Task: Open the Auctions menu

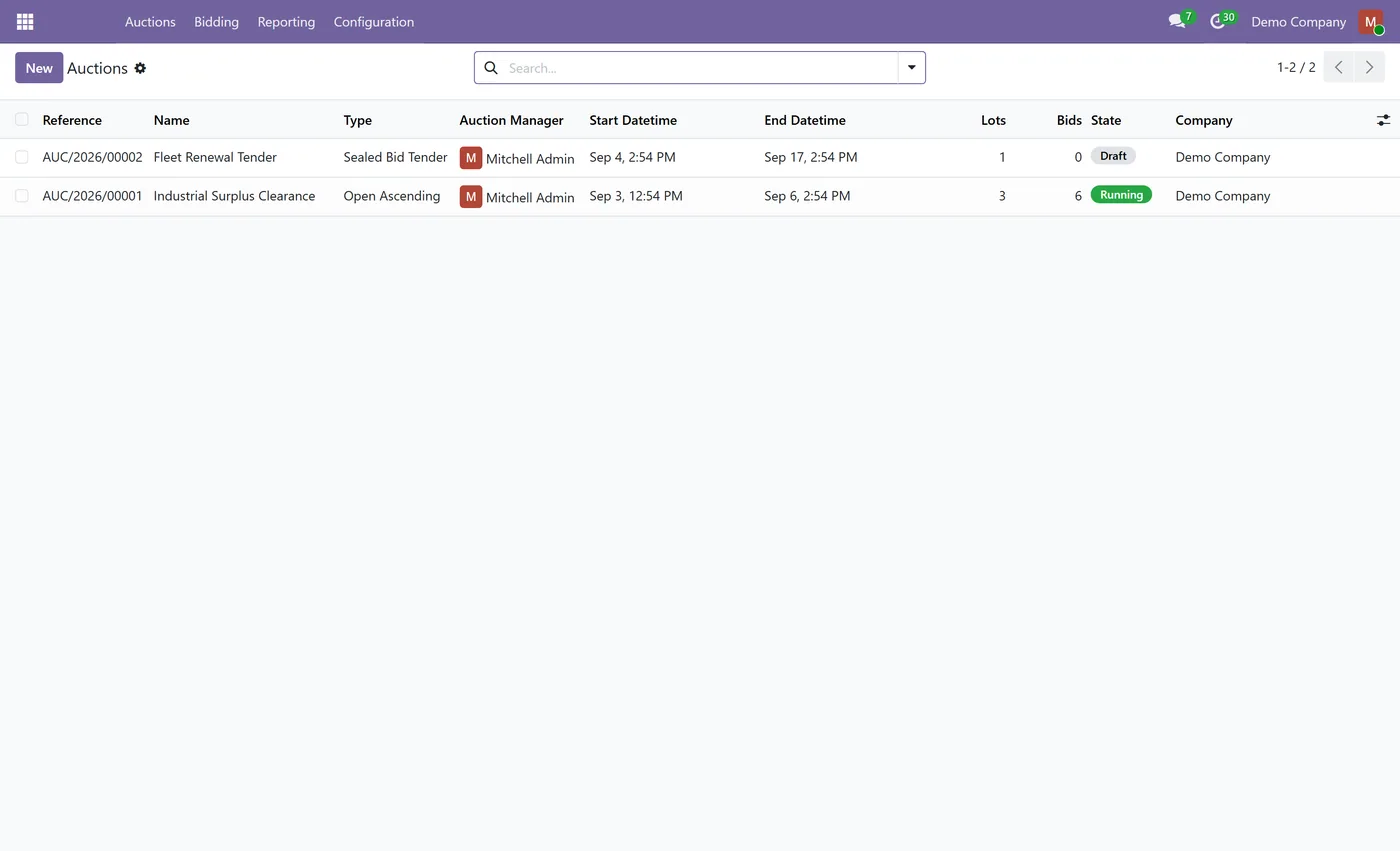Action: 150,21
